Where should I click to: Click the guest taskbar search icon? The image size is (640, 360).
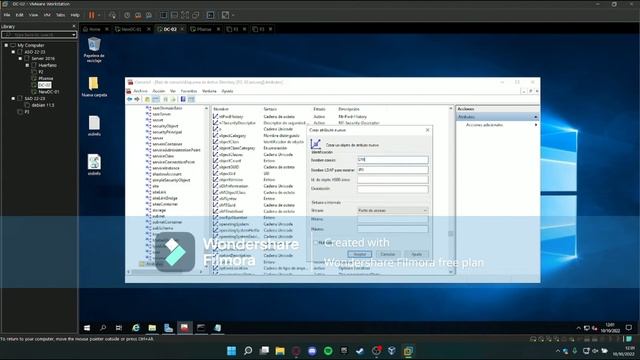point(103,328)
